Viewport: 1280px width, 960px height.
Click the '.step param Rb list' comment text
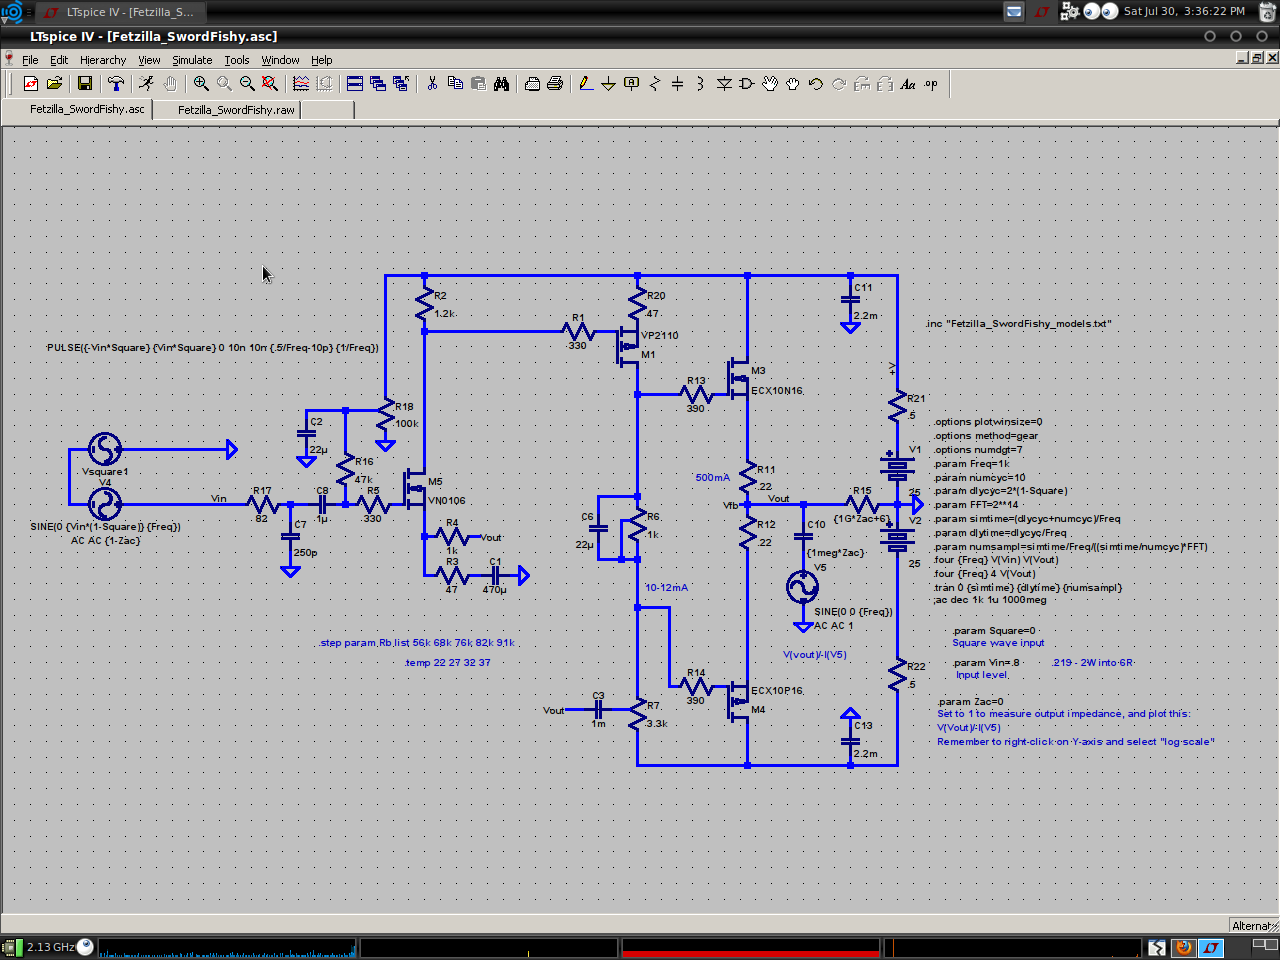click(x=418, y=643)
